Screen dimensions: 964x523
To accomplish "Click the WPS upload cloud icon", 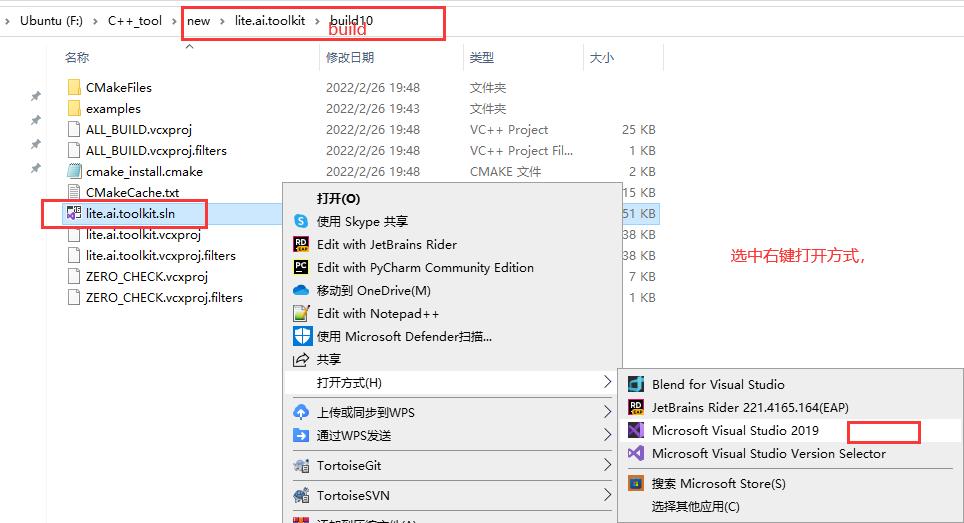I will [301, 412].
